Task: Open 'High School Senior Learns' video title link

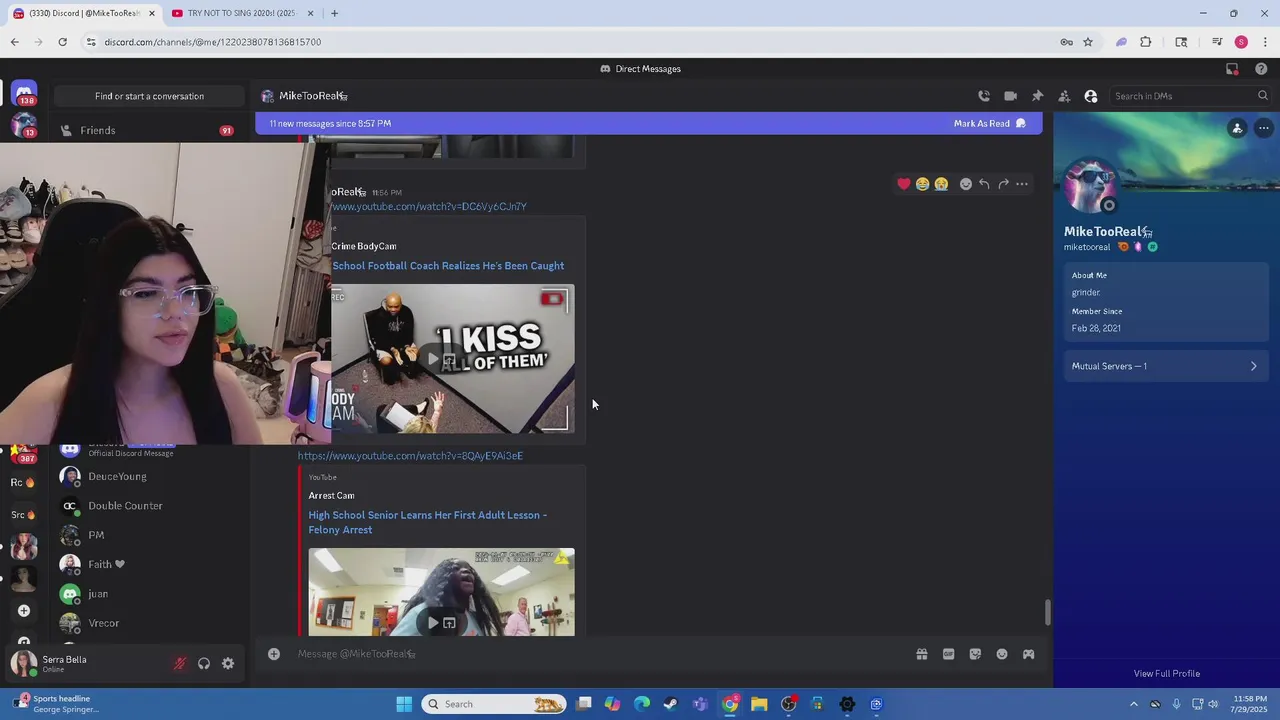Action: click(428, 522)
